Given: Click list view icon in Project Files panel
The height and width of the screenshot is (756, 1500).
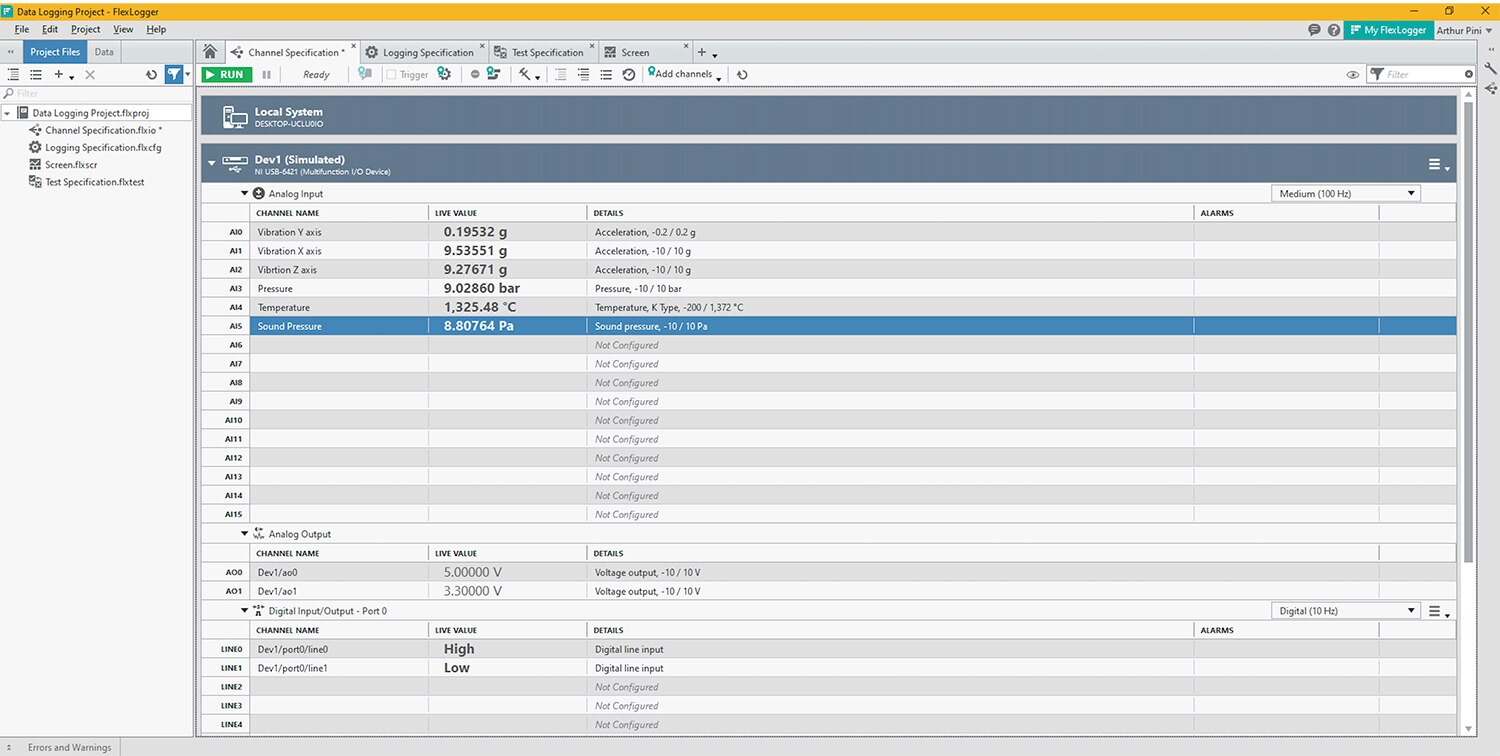Looking at the screenshot, I should click(x=36, y=75).
